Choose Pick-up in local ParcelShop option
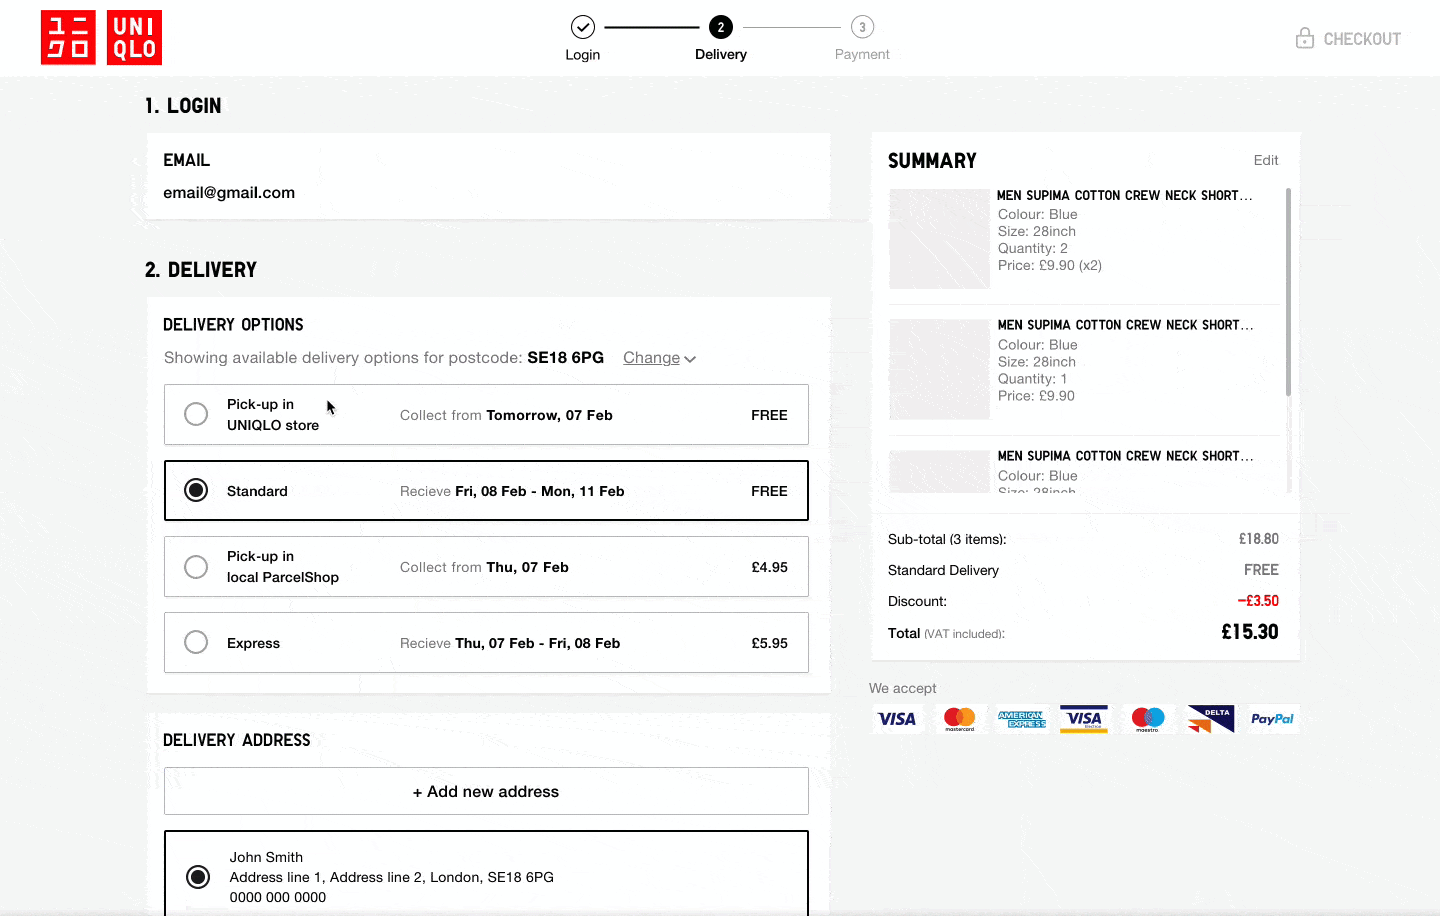 pos(486,567)
